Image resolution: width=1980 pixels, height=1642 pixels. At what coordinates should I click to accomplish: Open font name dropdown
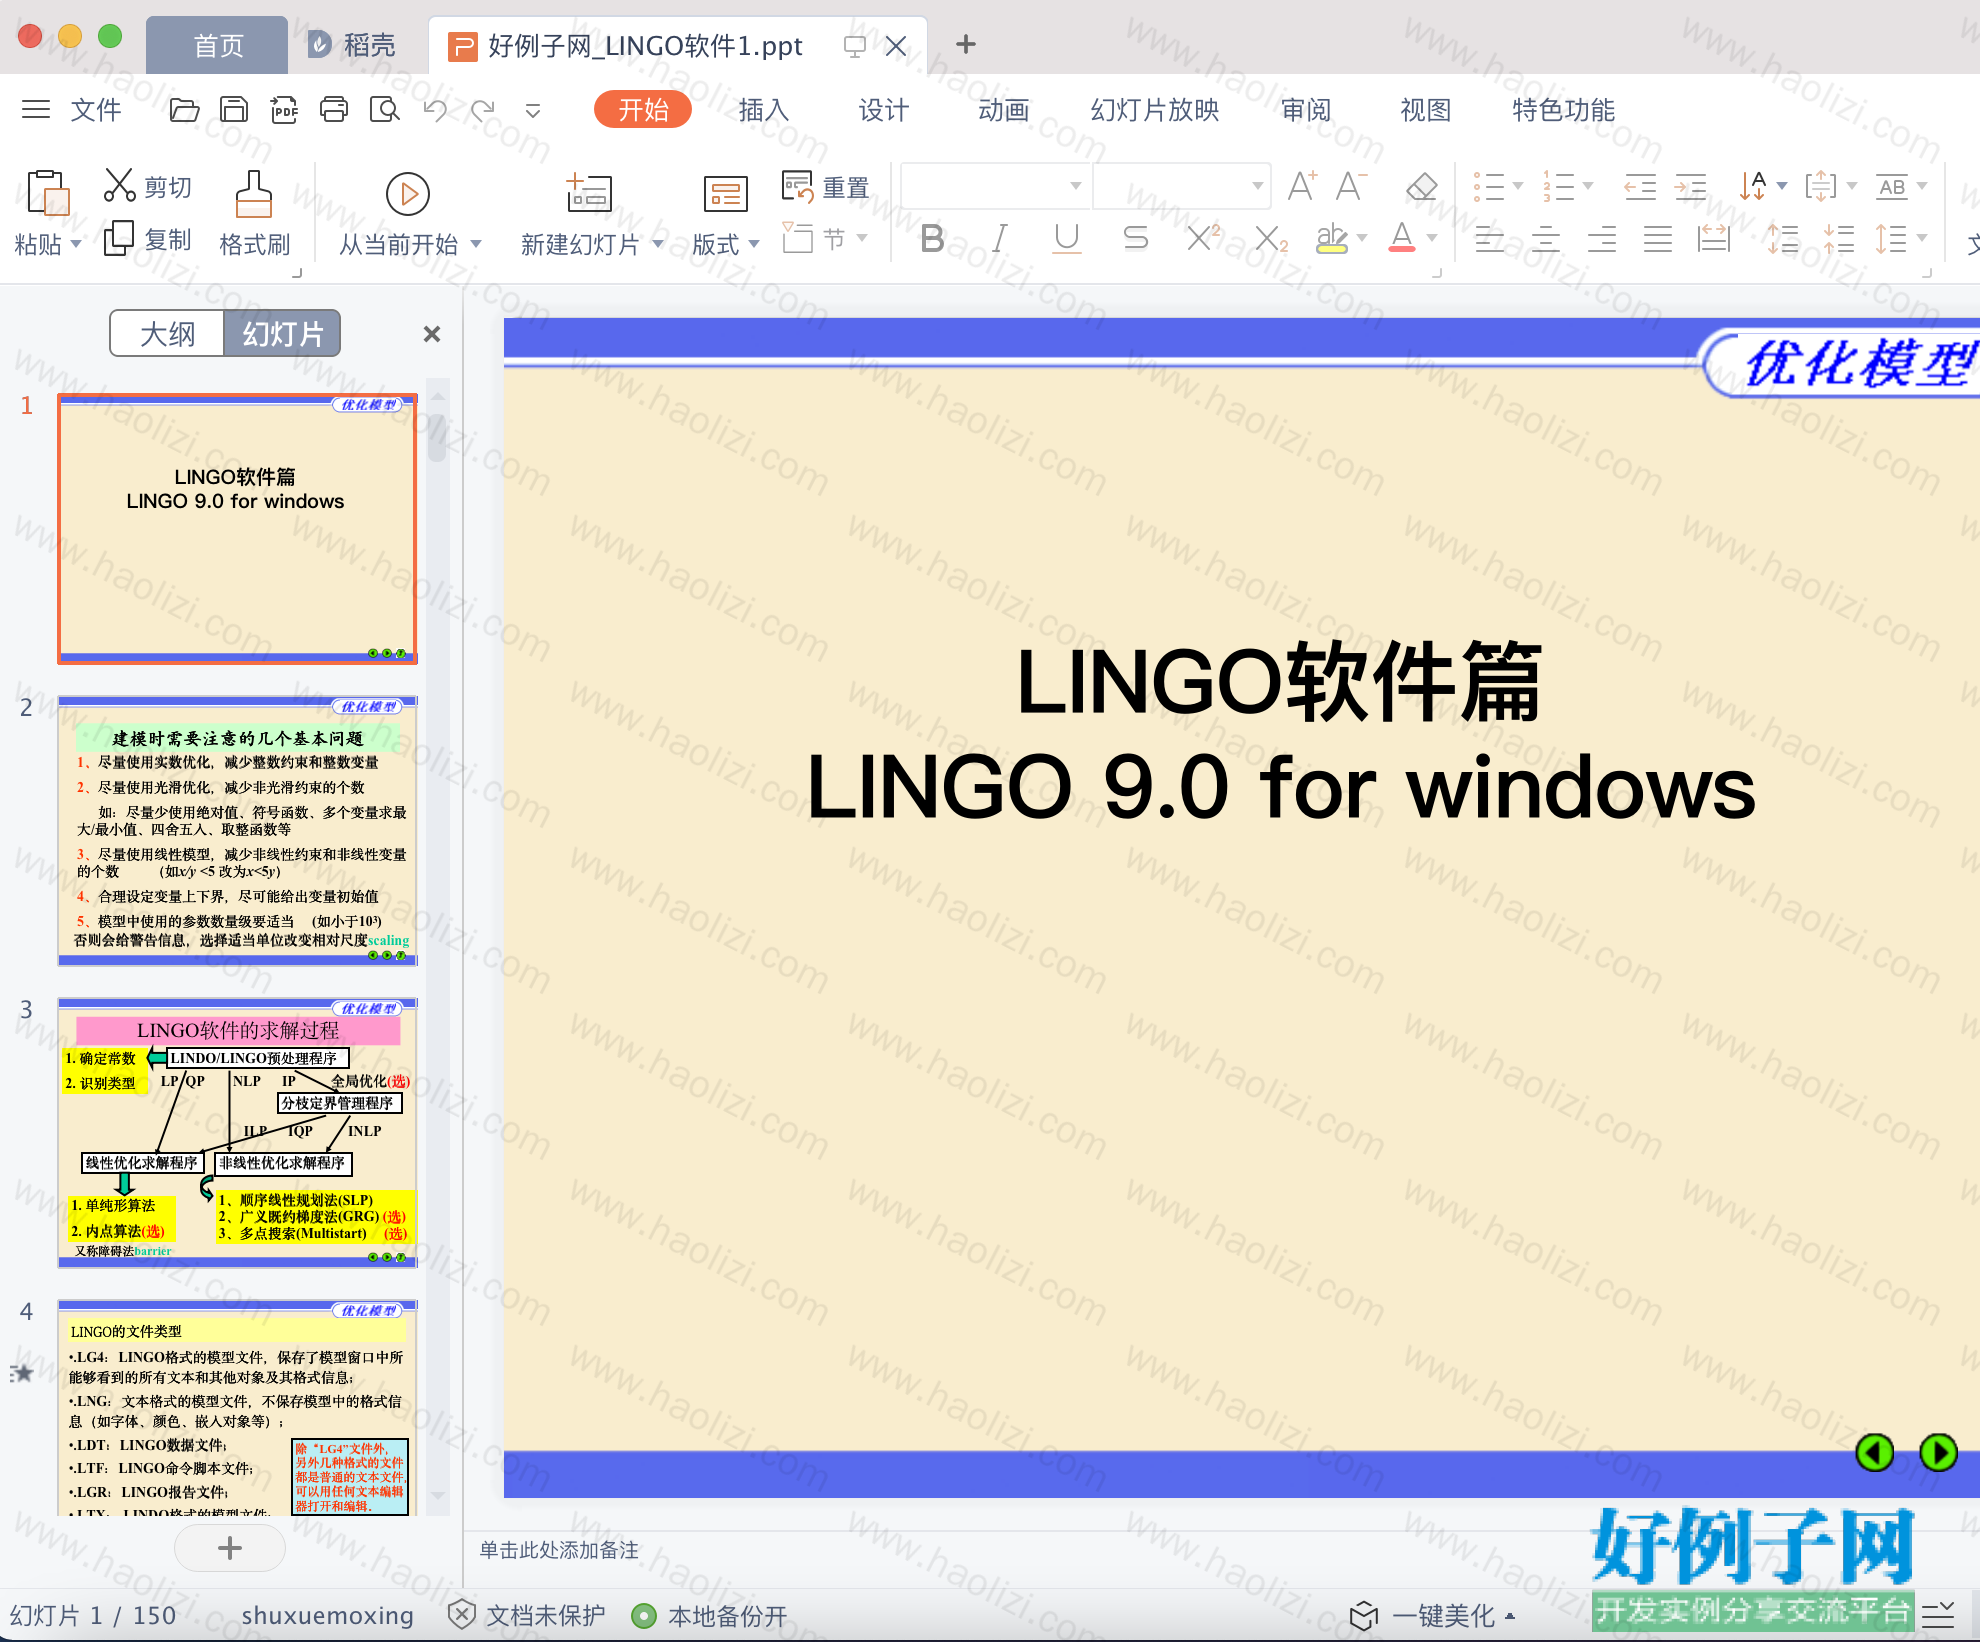1075,186
